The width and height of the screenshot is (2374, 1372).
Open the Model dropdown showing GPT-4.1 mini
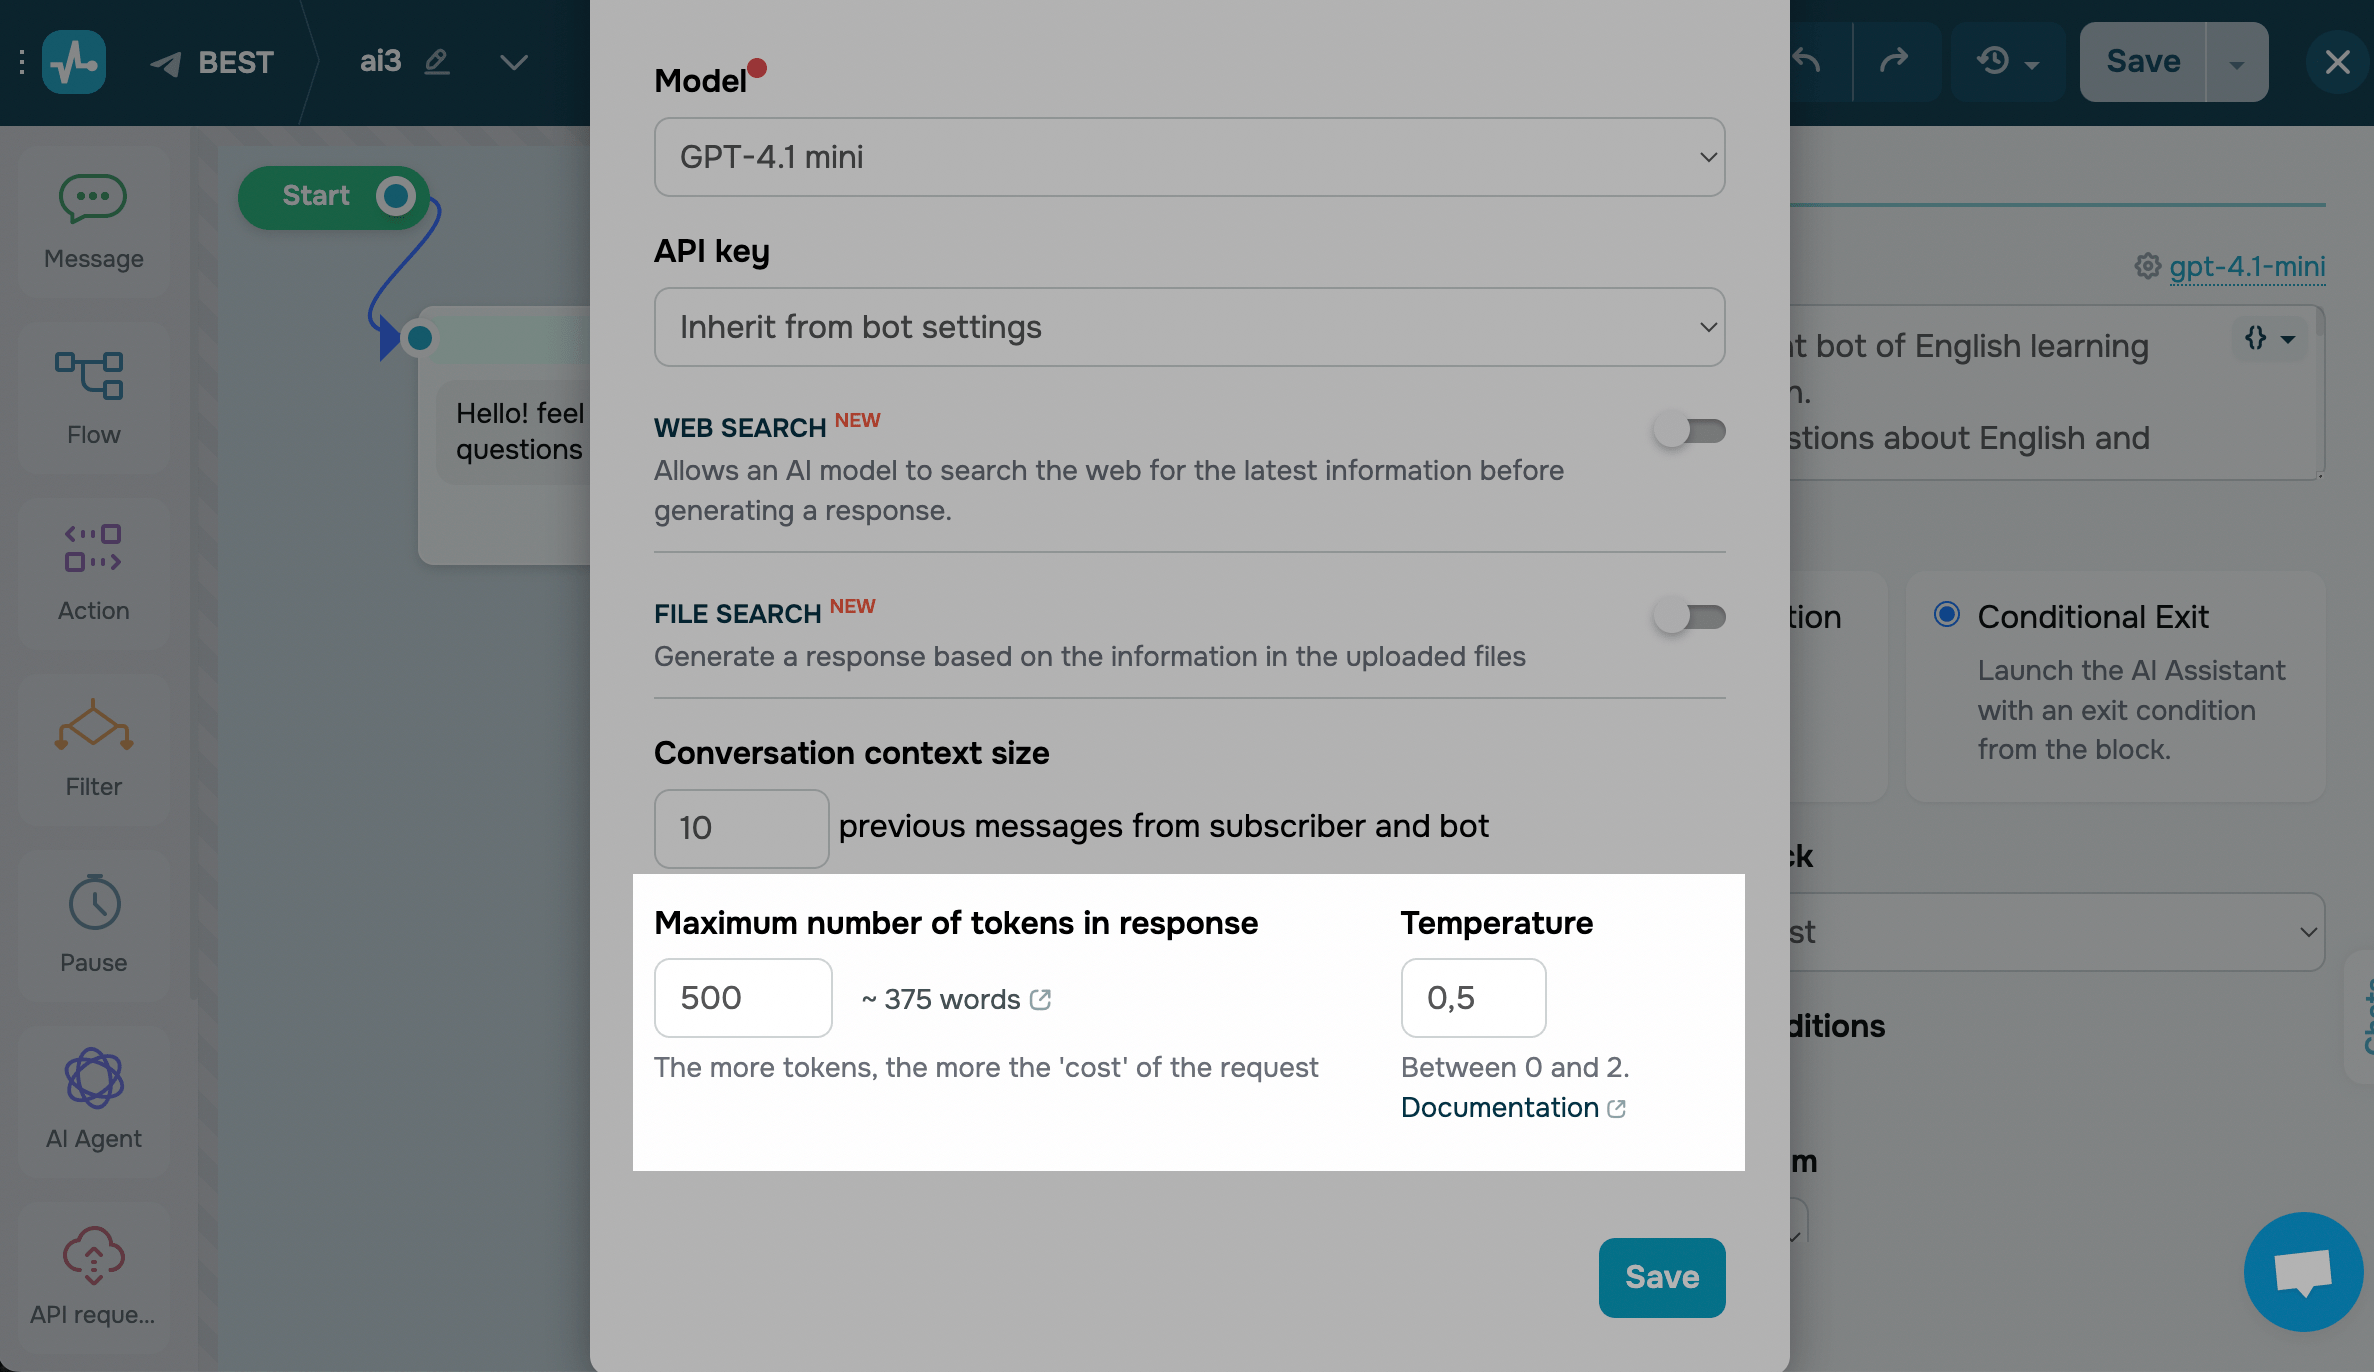[x=1189, y=157]
